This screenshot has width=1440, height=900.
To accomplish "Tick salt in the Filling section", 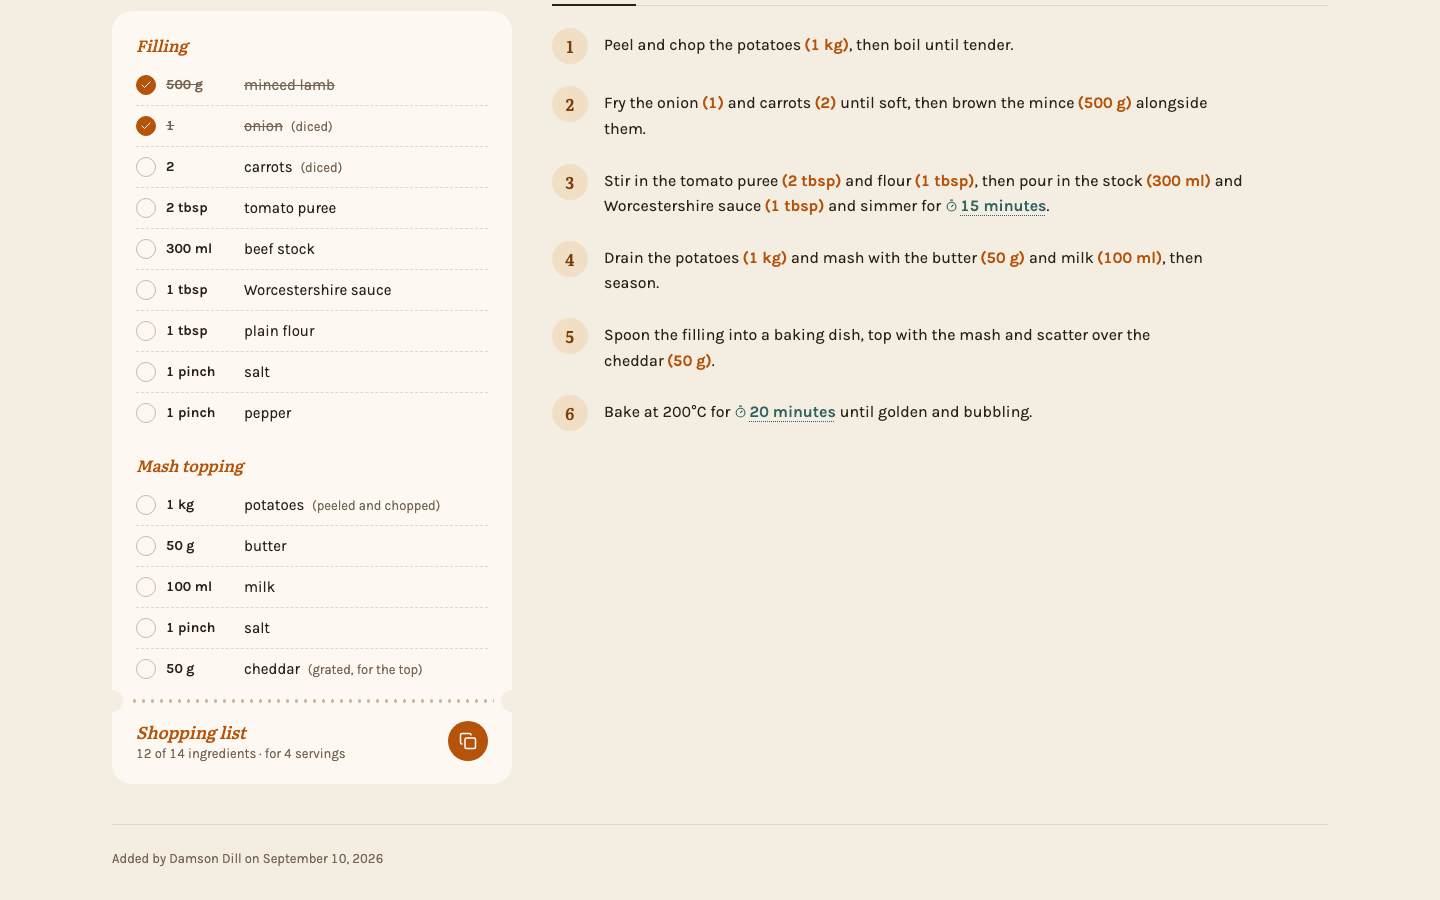I will coord(146,372).
